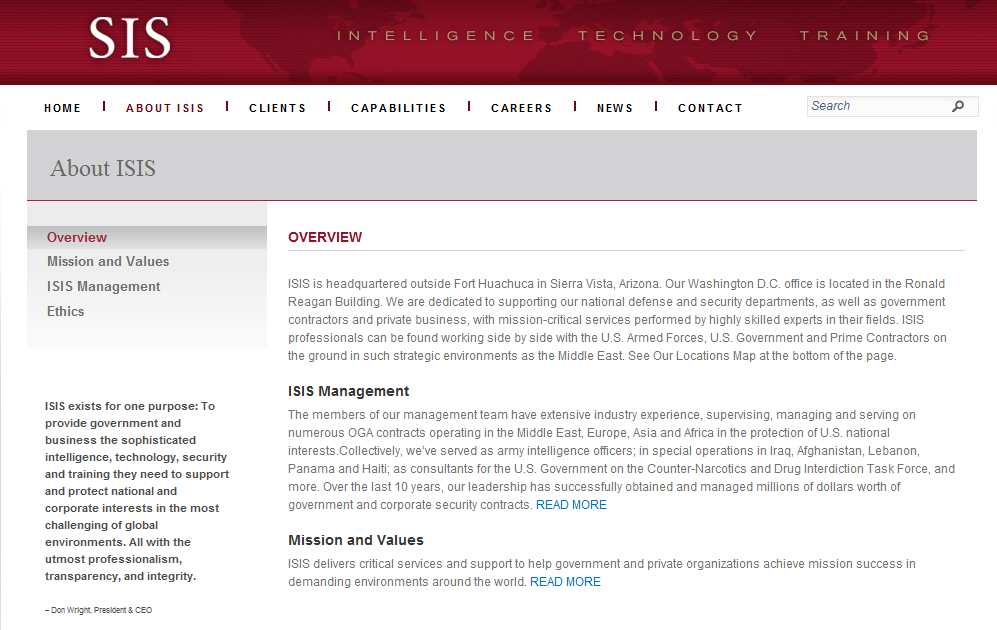997x630 pixels.
Task: Click READ MORE under Mission and Values
Action: pos(565,582)
